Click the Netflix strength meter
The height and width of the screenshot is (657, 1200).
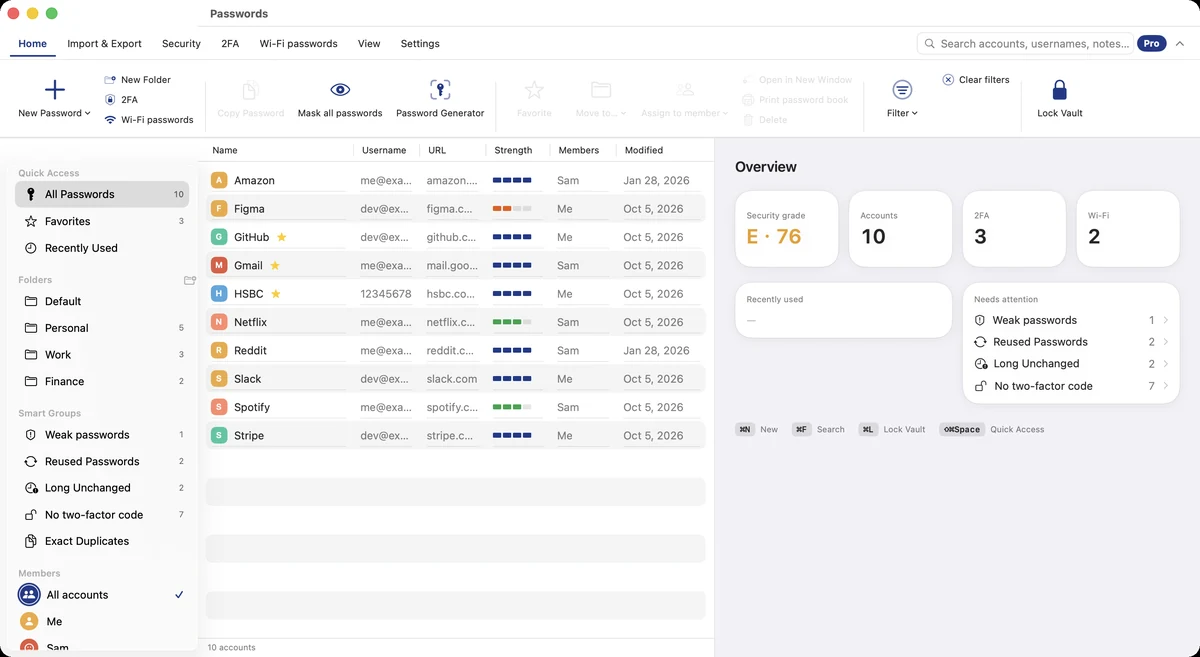point(512,322)
